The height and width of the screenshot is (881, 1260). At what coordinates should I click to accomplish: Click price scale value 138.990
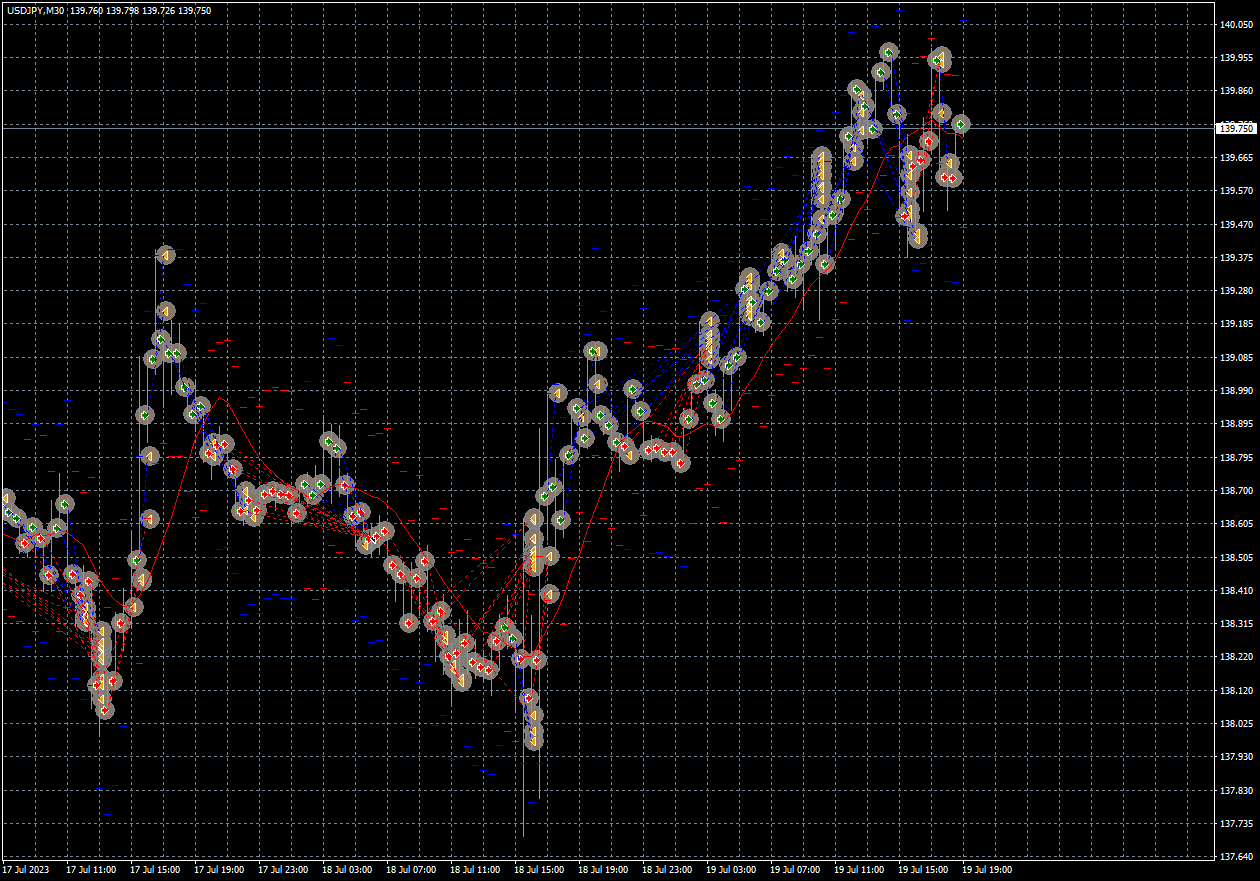coord(1236,390)
